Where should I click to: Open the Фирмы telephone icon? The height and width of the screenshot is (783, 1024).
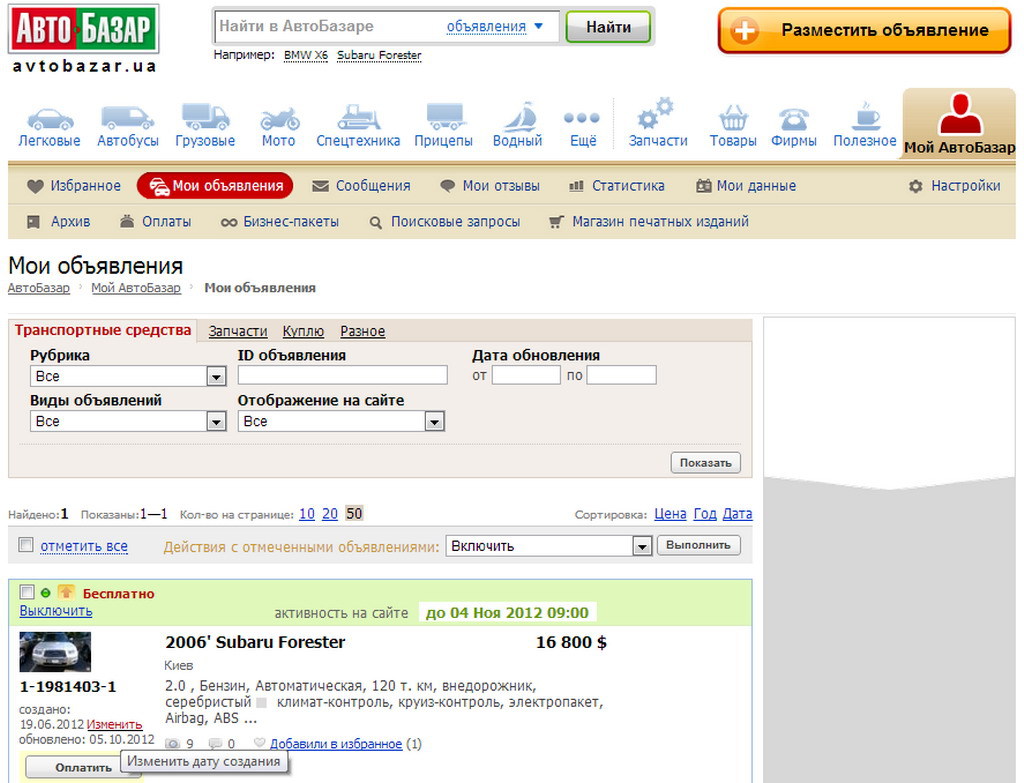tap(794, 119)
